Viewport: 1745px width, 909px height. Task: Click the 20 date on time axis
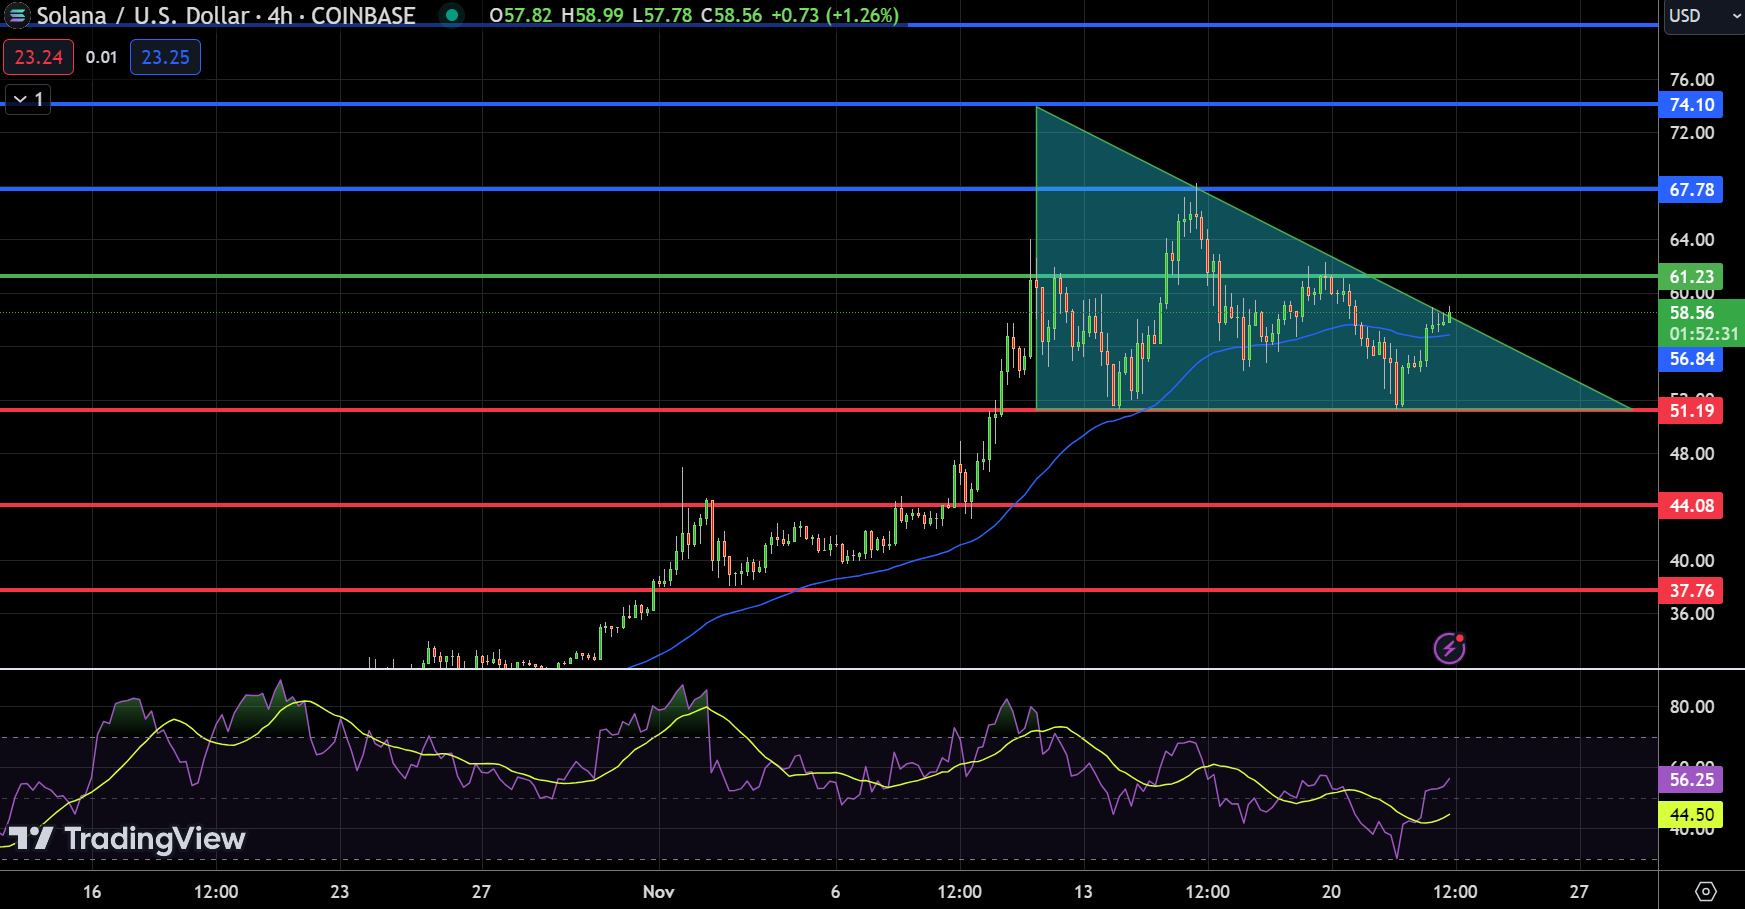coord(1331,891)
